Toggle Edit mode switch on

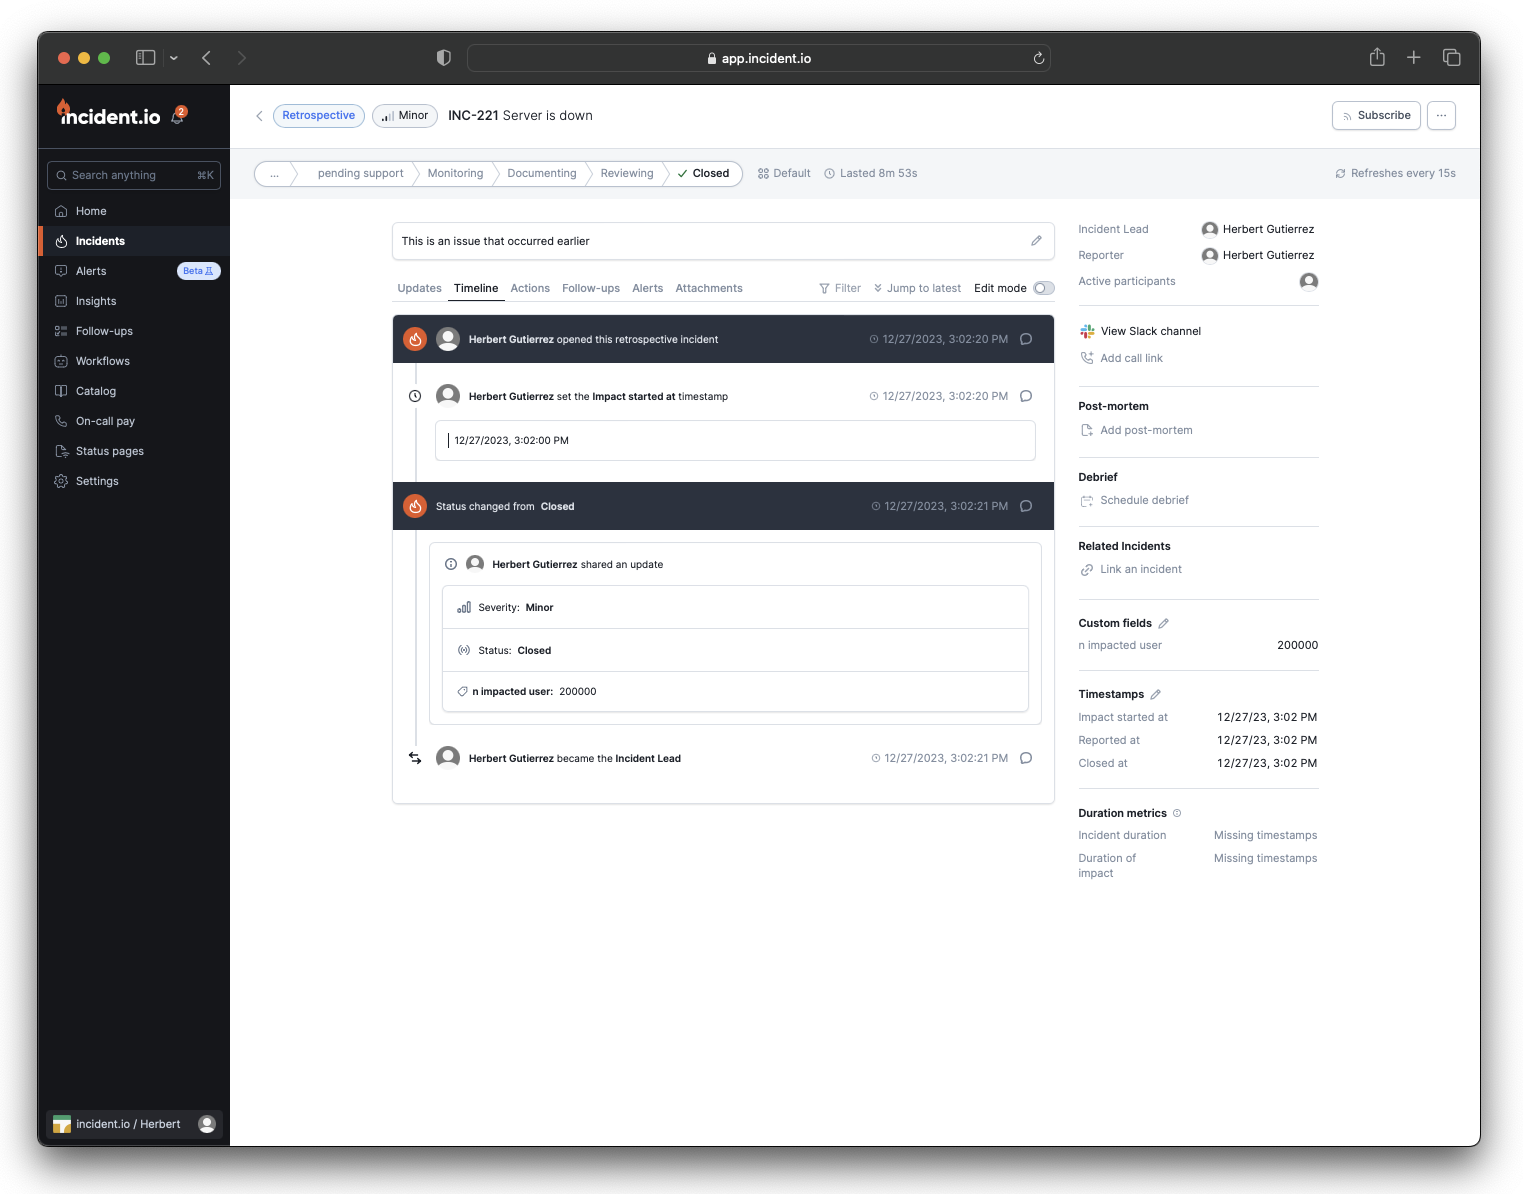(x=1044, y=288)
